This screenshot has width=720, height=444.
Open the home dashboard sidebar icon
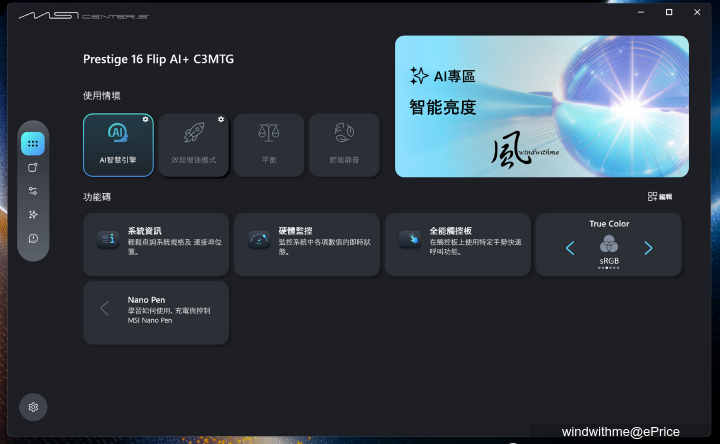pyautogui.click(x=33, y=144)
